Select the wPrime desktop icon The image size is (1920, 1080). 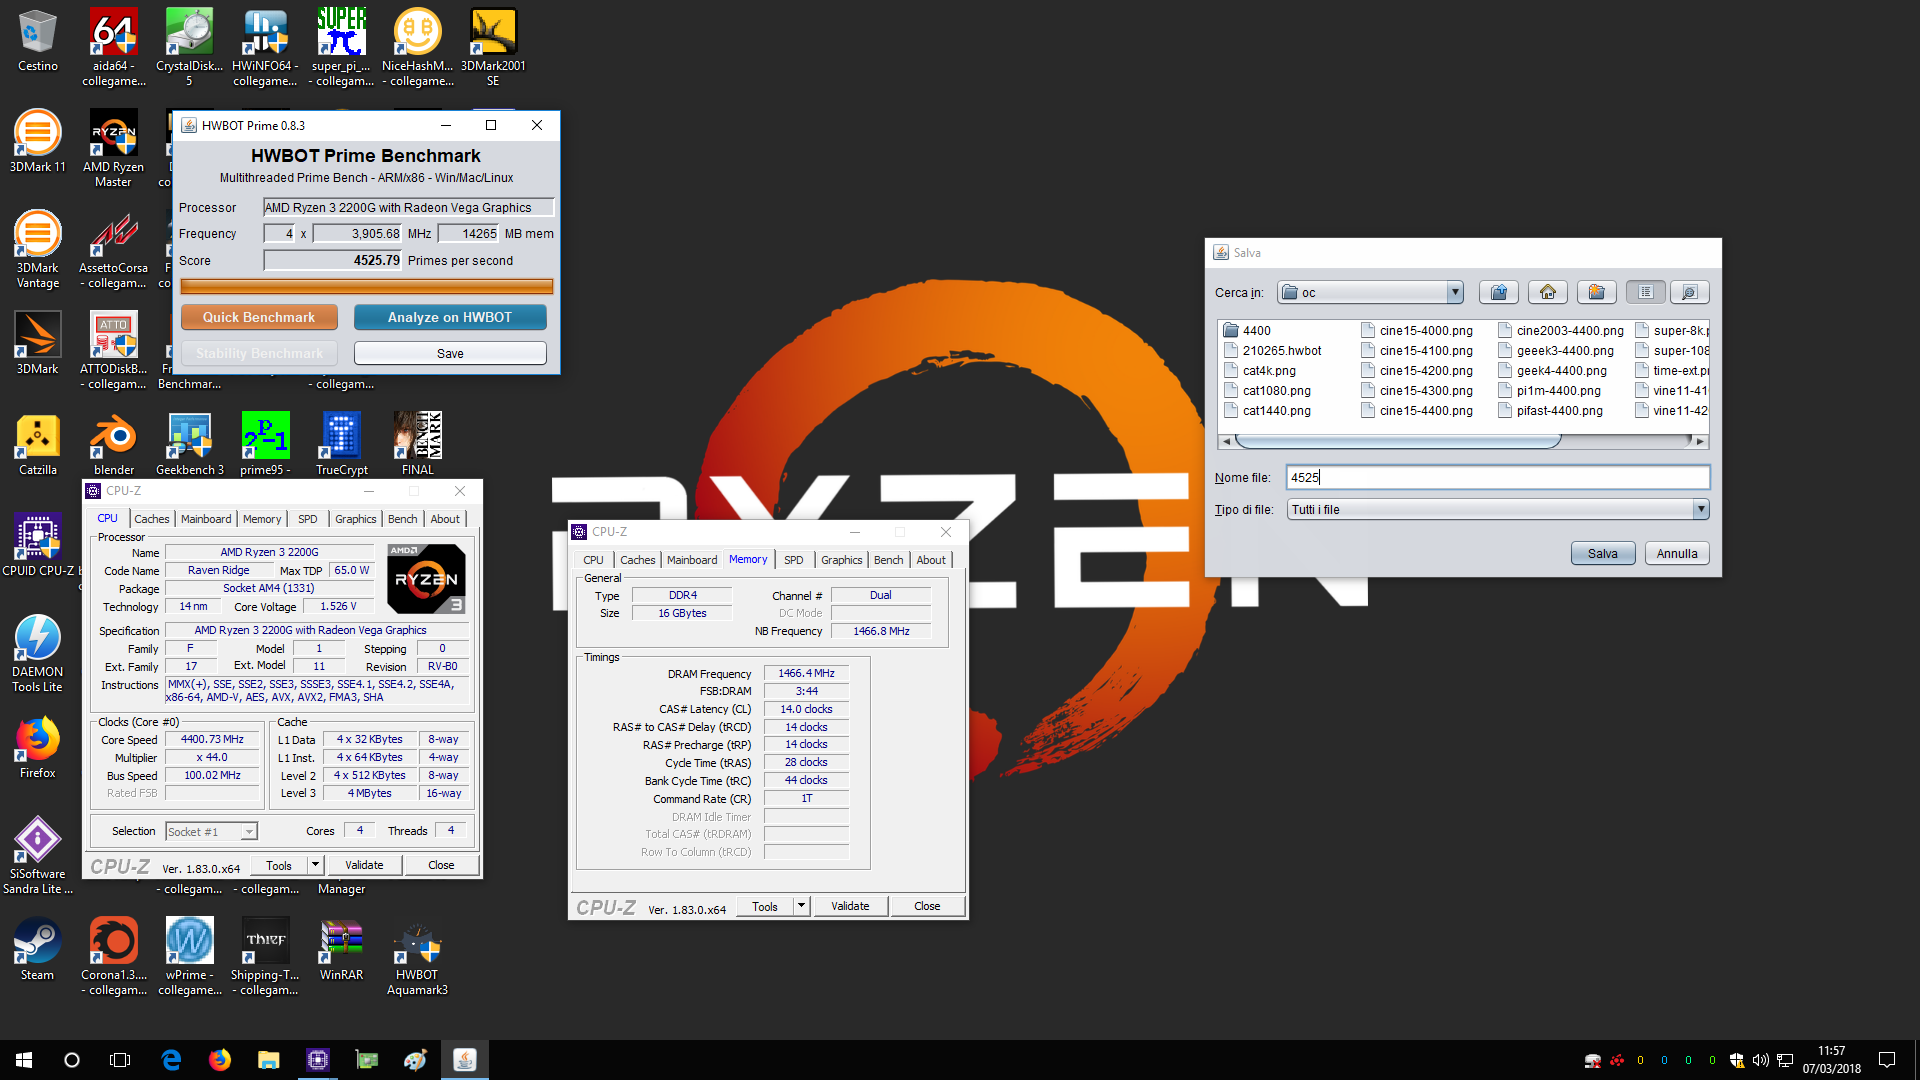(189, 958)
